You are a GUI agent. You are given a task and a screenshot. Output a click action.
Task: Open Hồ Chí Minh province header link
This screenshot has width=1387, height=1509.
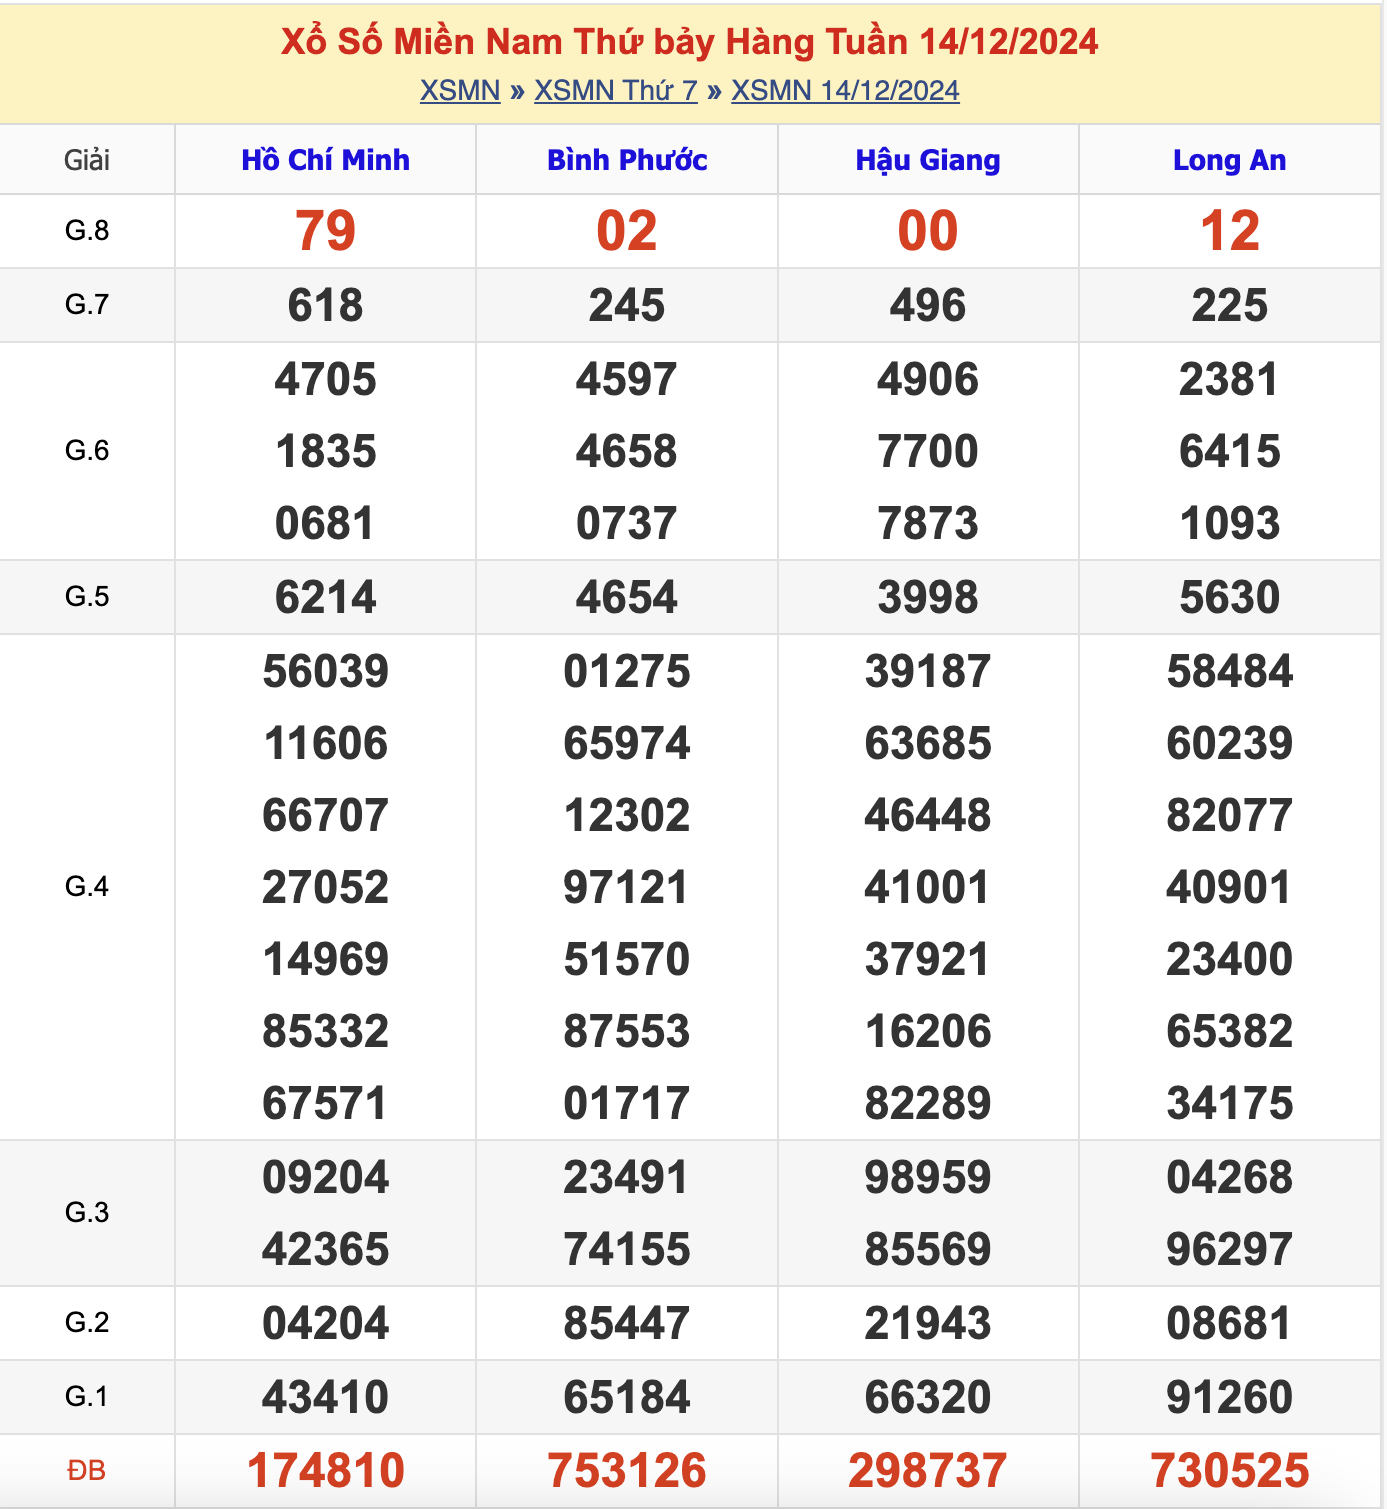(326, 160)
